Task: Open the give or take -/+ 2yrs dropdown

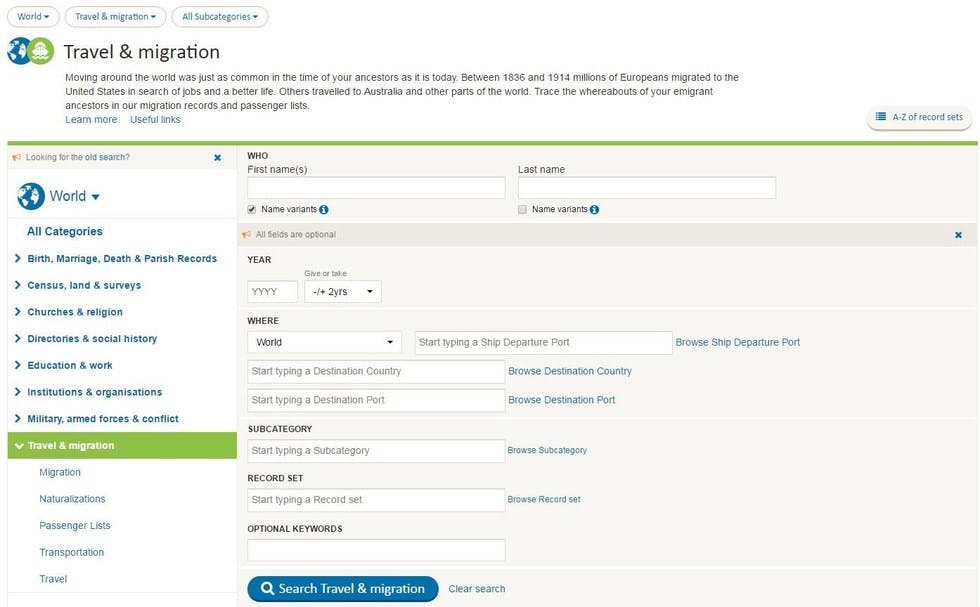Action: pyautogui.click(x=343, y=291)
